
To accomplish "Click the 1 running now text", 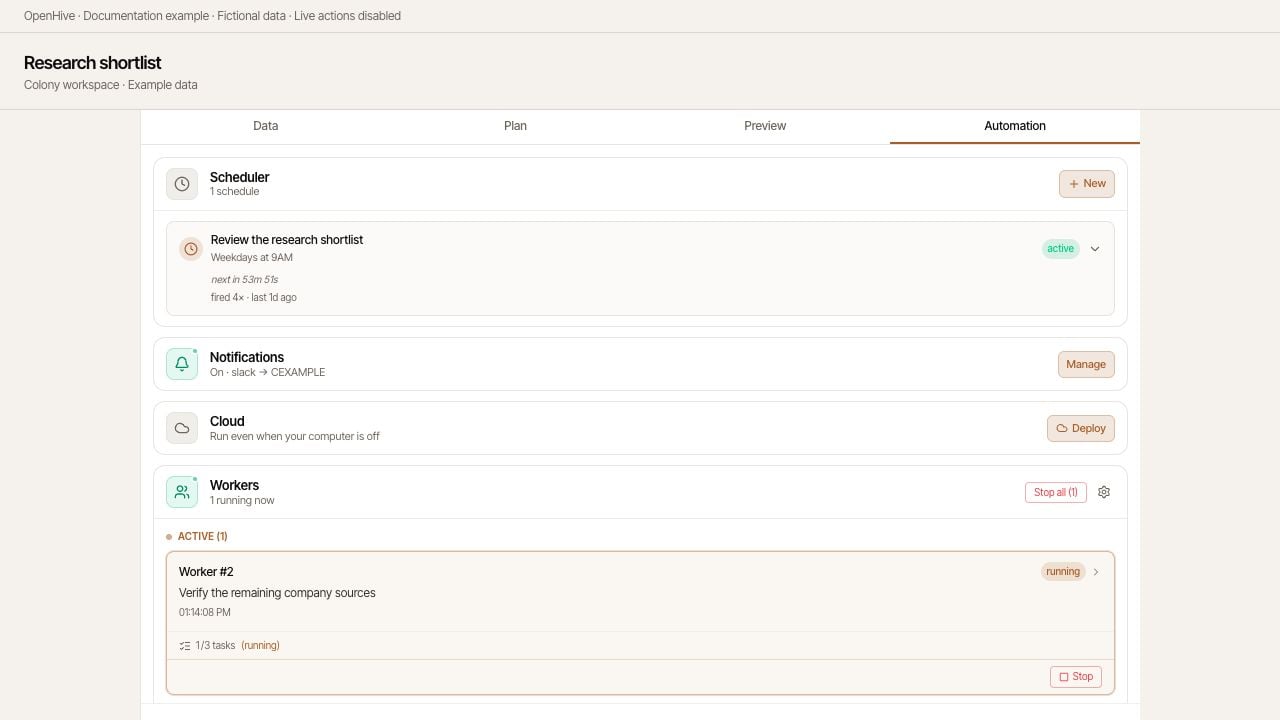I will [x=242, y=501].
